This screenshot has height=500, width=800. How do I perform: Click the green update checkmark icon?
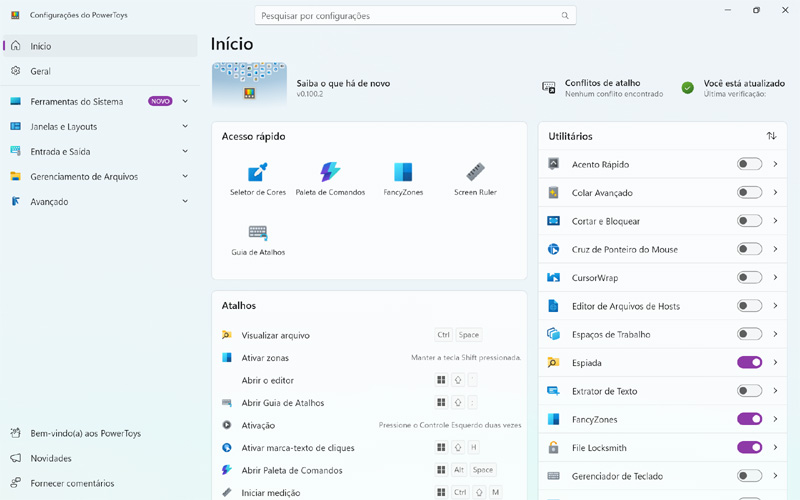688,88
